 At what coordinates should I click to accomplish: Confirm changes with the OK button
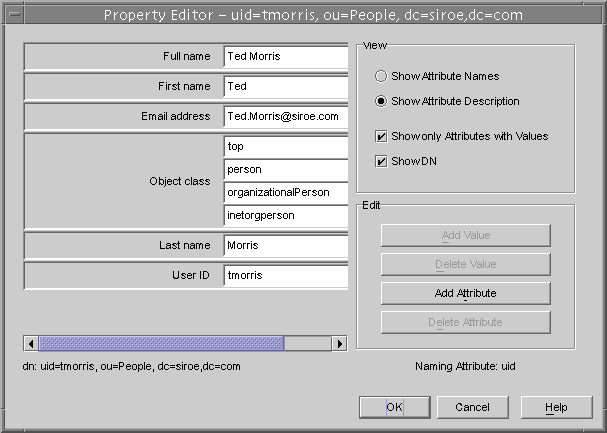394,407
